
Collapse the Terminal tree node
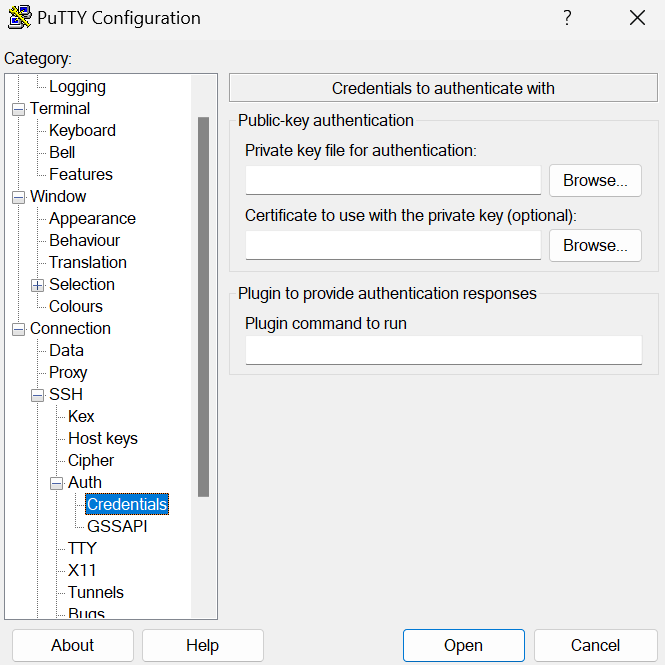pos(18,109)
